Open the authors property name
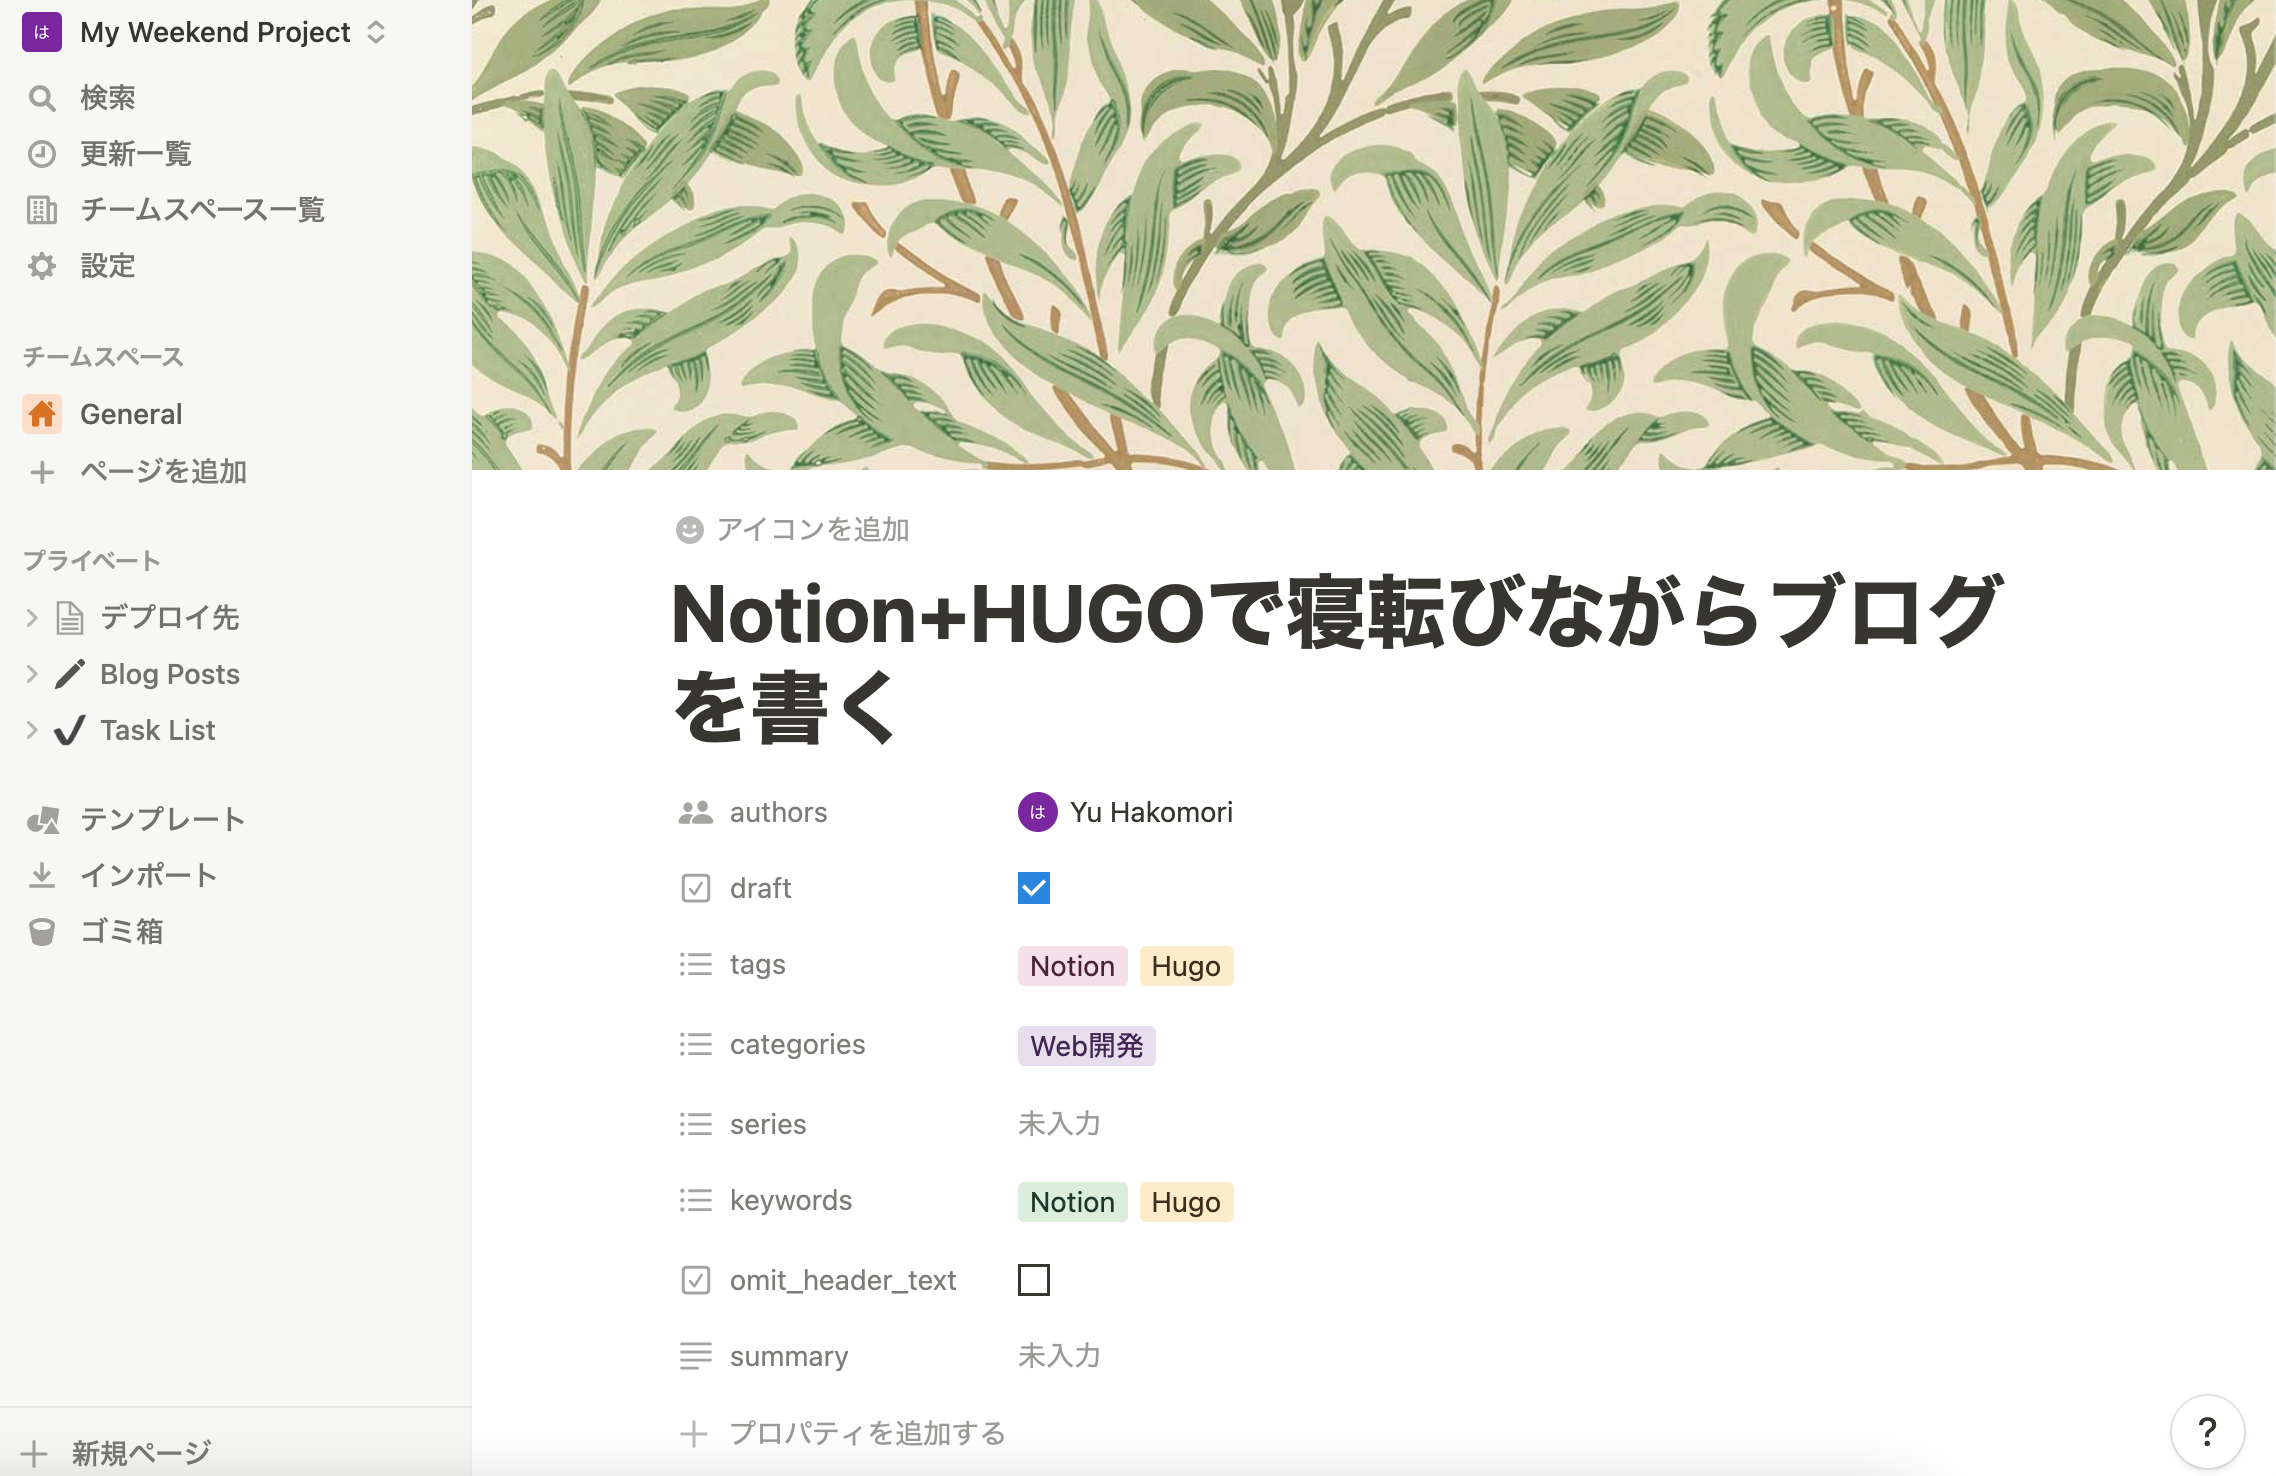This screenshot has width=2276, height=1476. pyautogui.click(x=778, y=812)
